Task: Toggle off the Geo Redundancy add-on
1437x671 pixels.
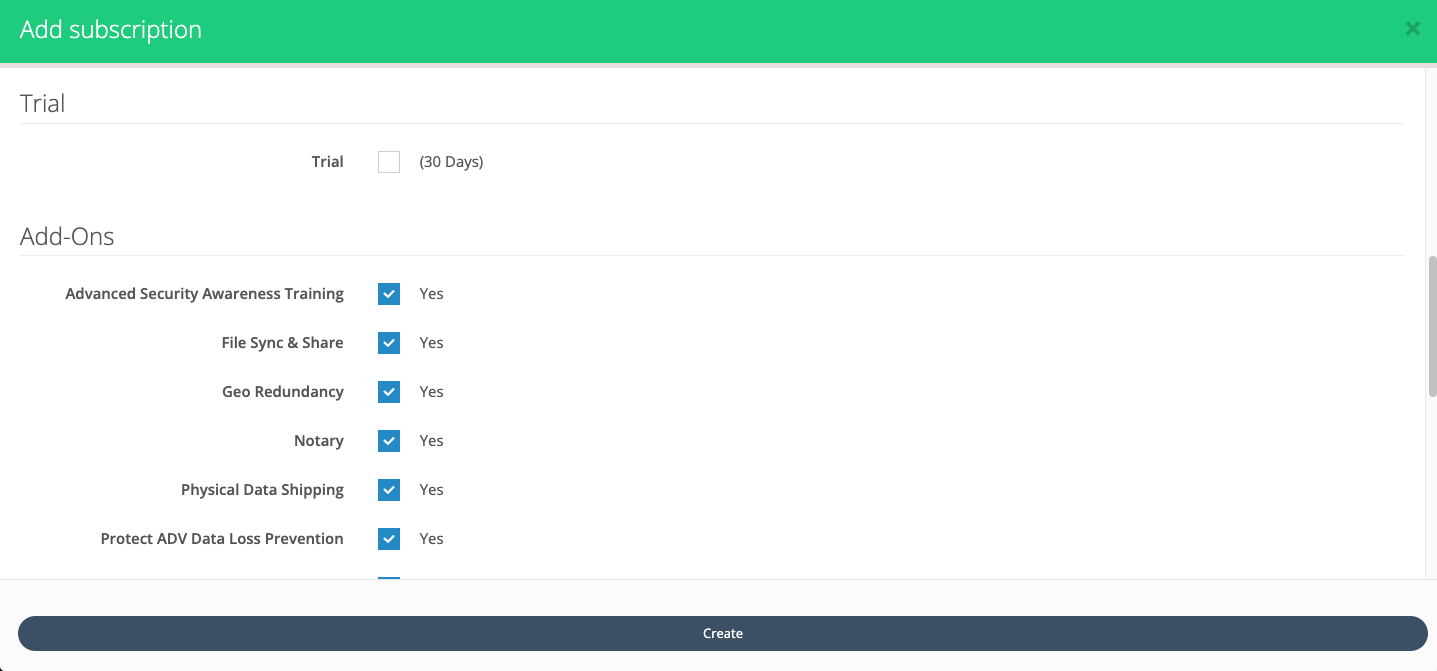Action: tap(388, 391)
